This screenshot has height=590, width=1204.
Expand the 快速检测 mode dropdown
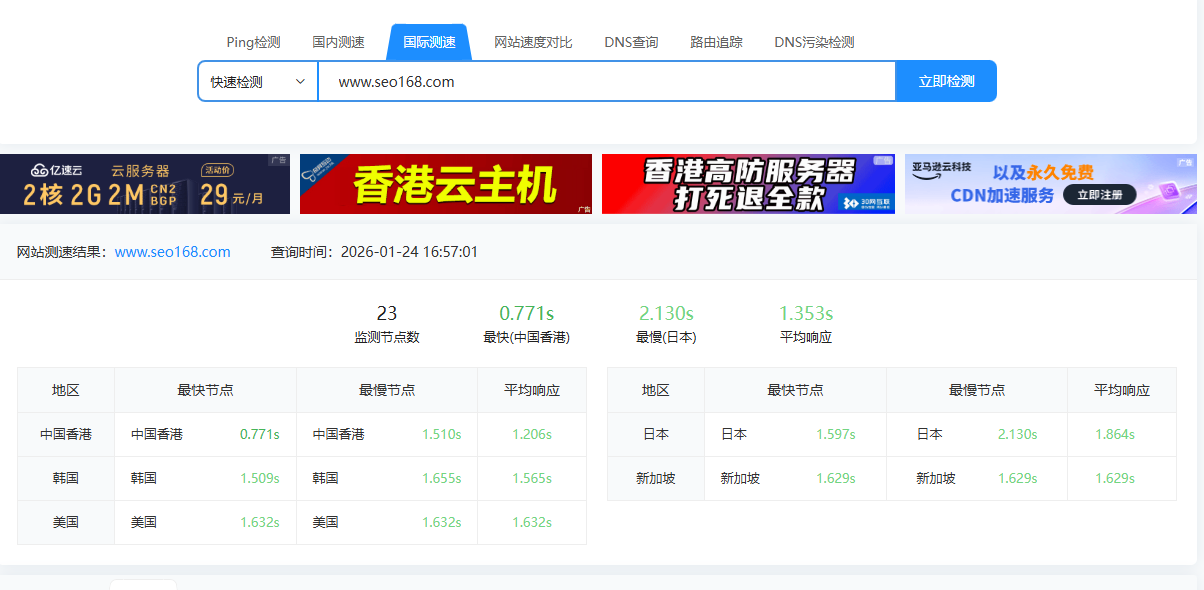[257, 81]
